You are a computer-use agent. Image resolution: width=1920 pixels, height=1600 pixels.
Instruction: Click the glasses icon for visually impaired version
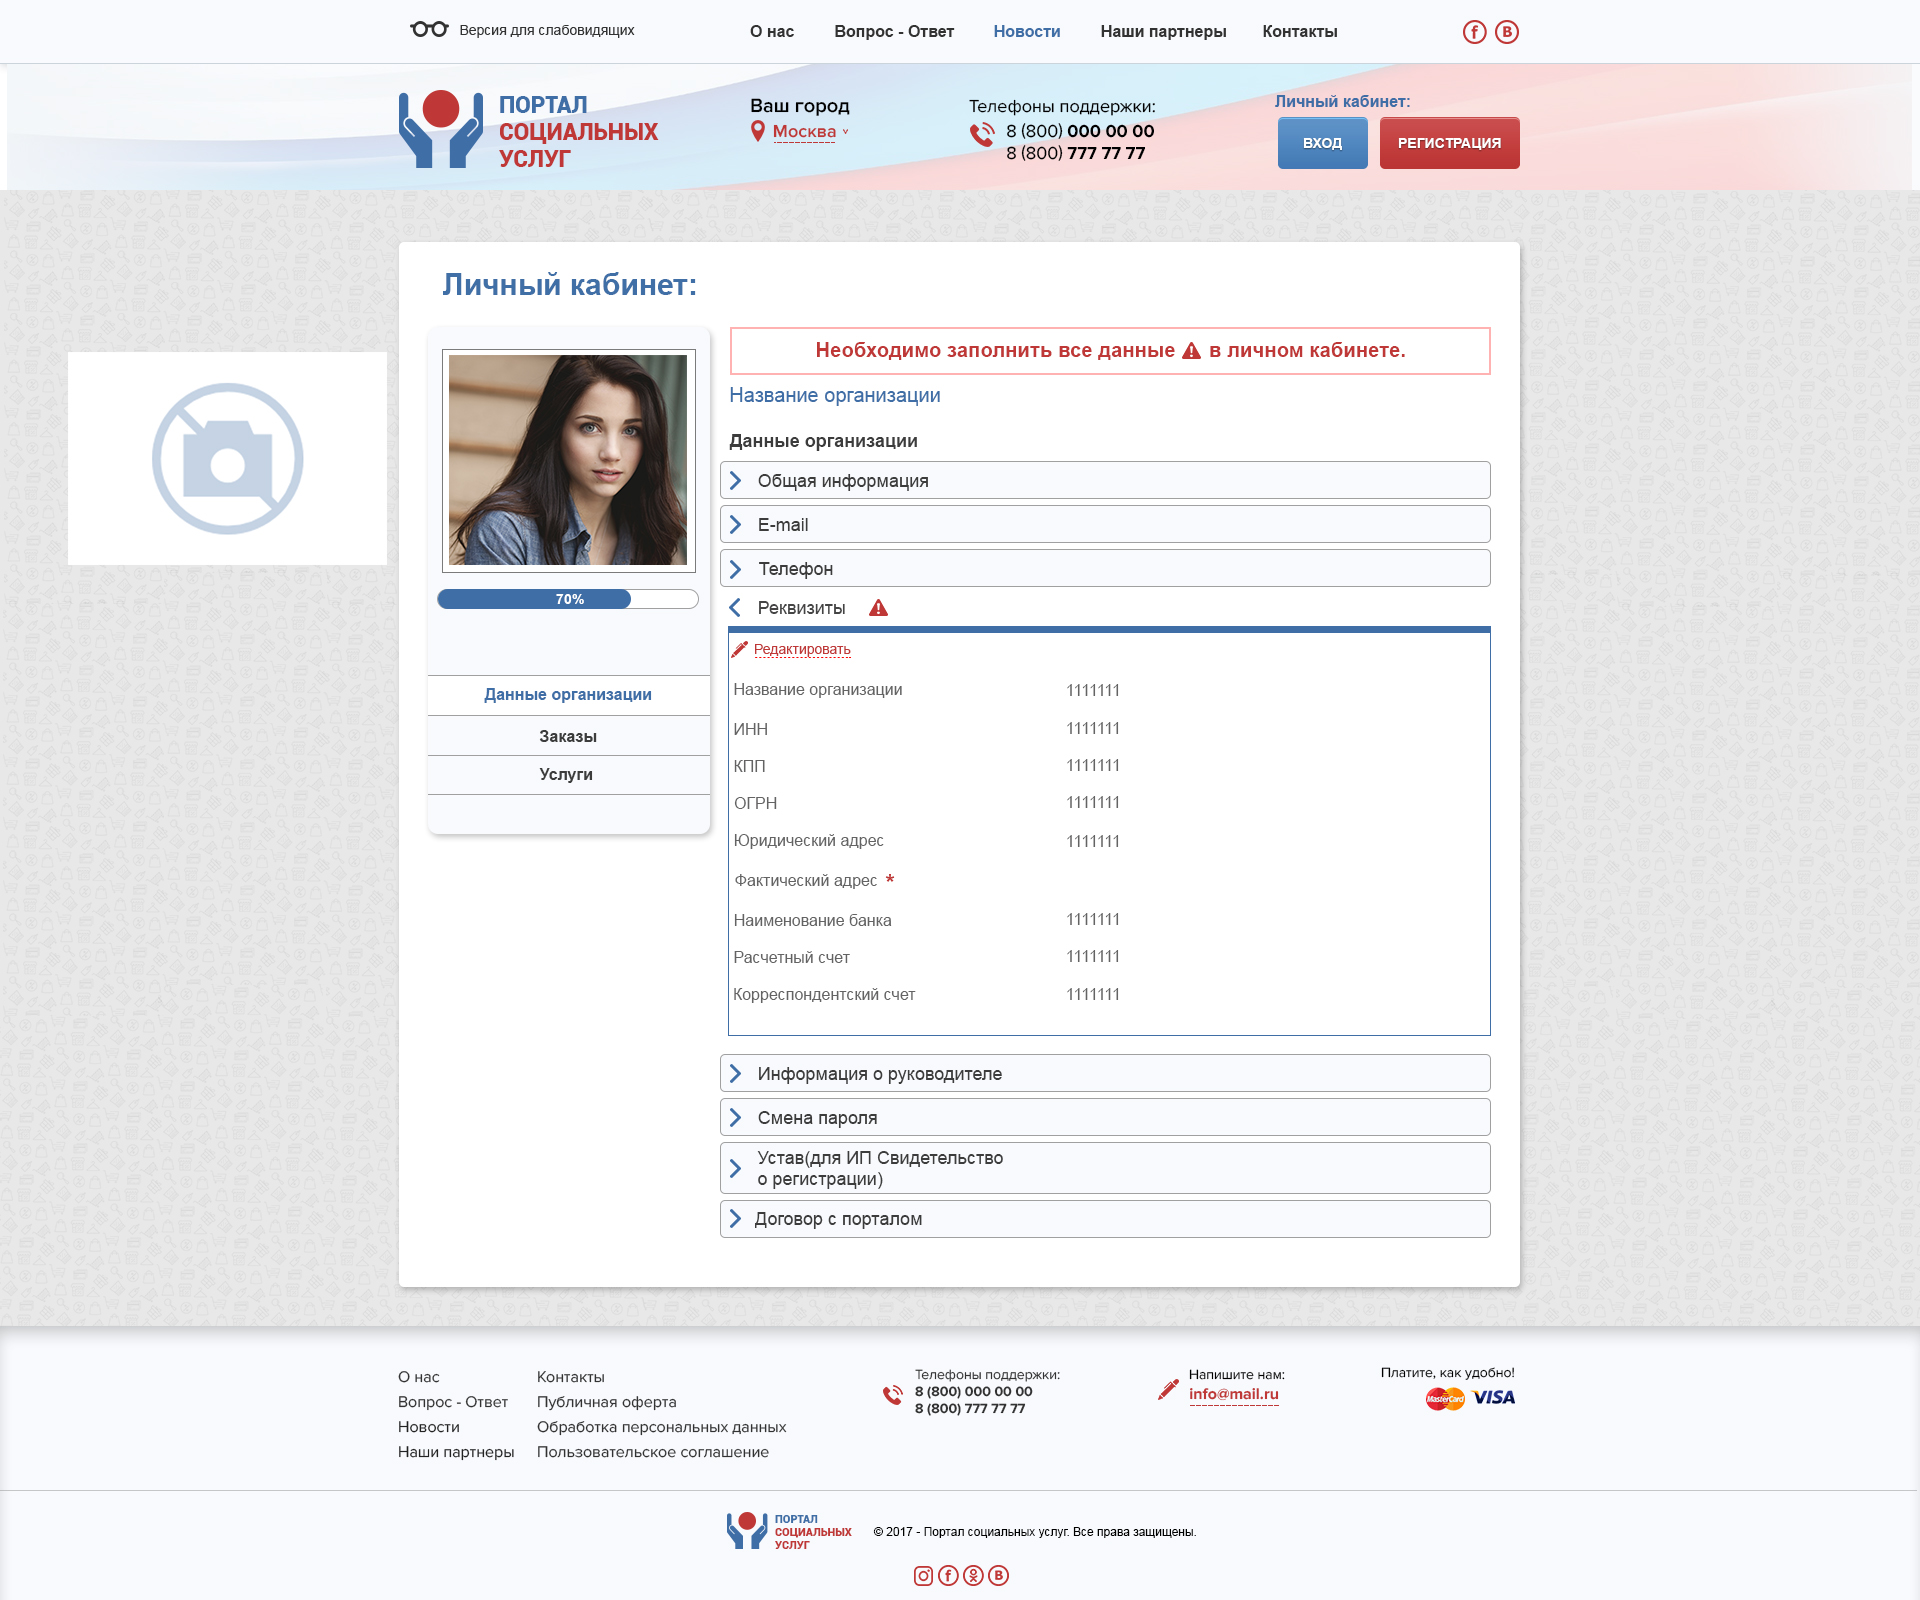tap(429, 30)
